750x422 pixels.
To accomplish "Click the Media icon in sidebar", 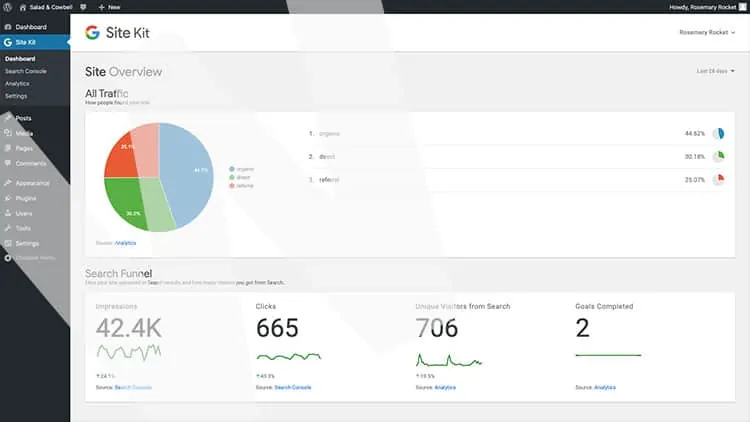I will (x=8, y=133).
